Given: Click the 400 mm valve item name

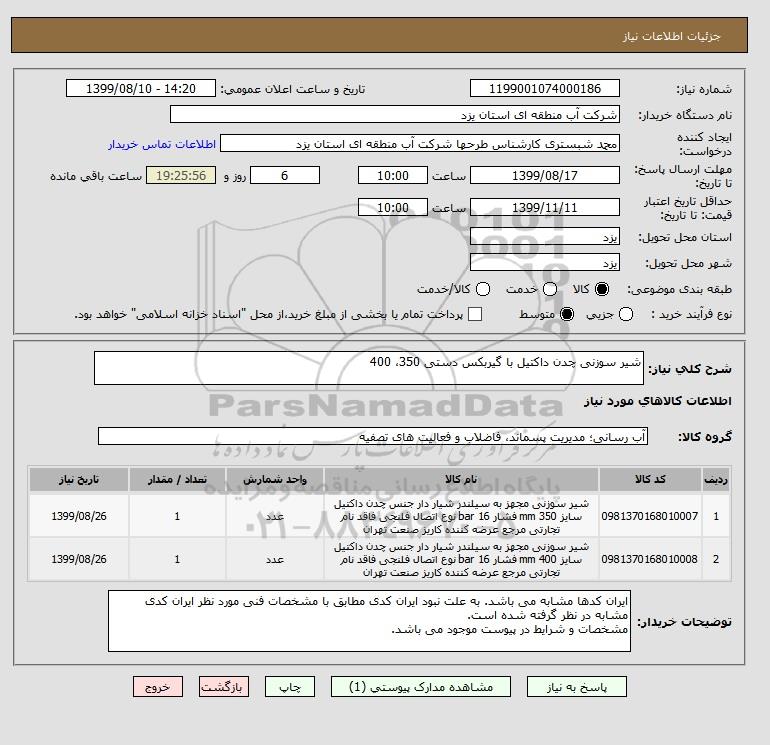Looking at the screenshot, I should 461,559.
